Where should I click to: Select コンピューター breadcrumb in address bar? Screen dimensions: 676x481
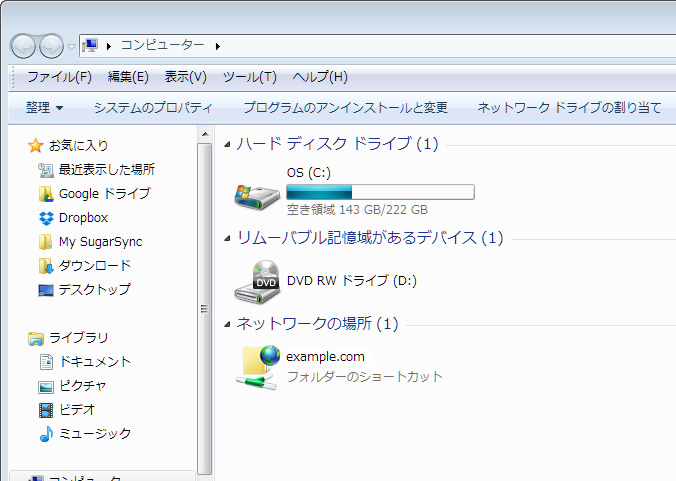click(163, 45)
